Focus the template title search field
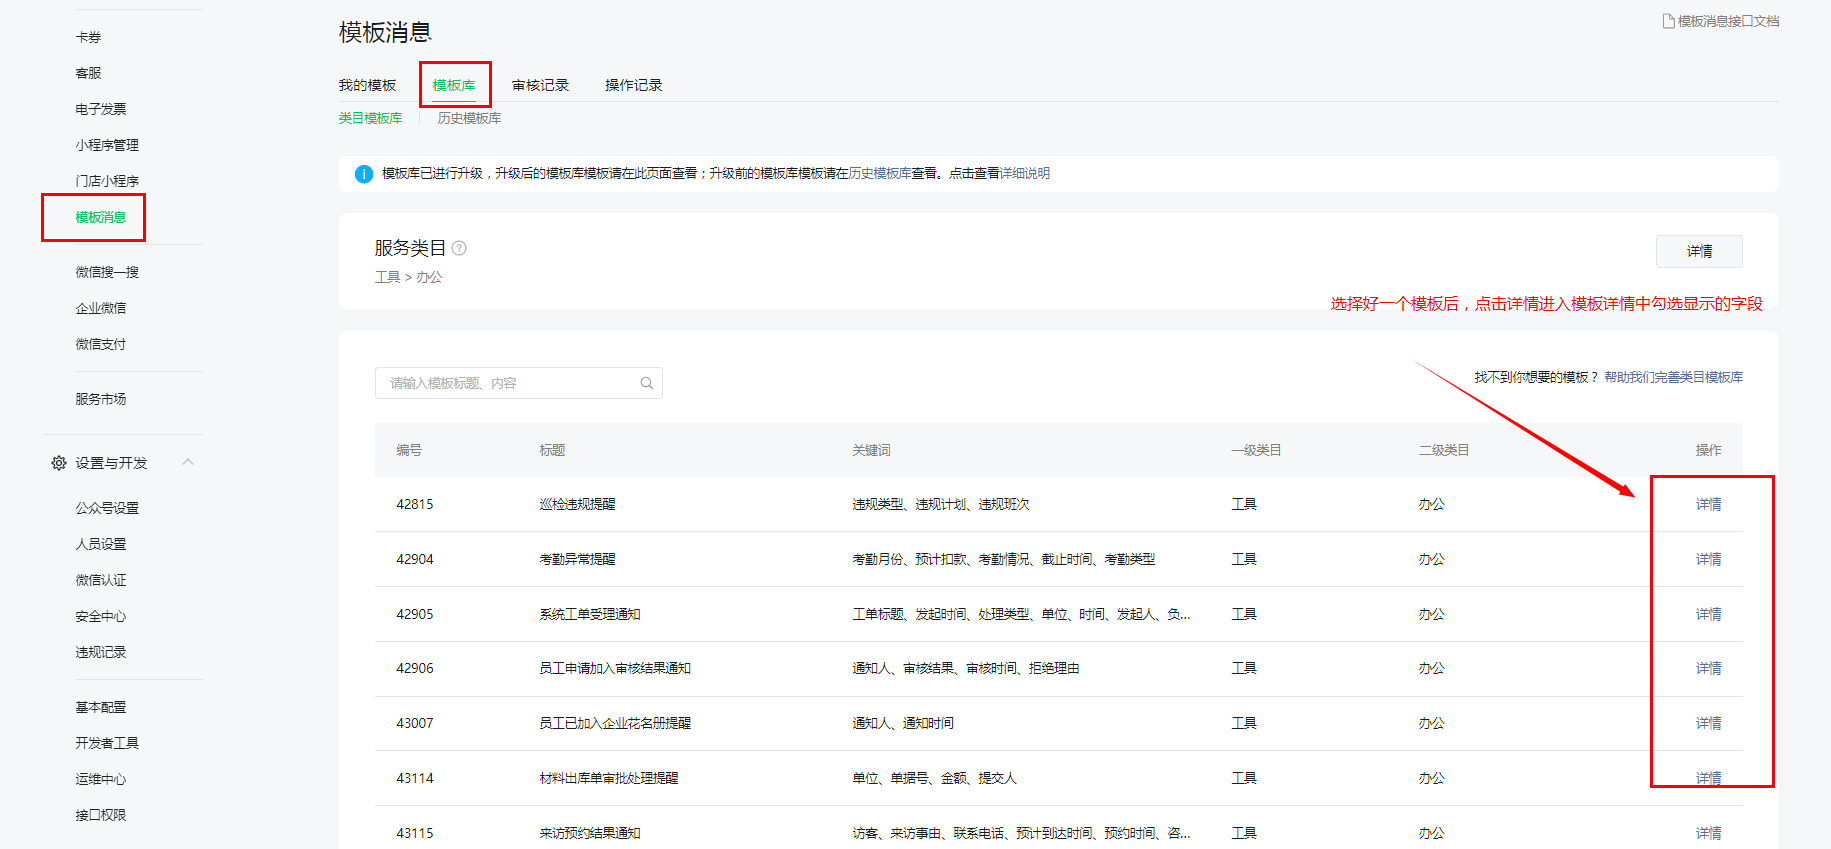This screenshot has height=849, width=1831. click(505, 383)
